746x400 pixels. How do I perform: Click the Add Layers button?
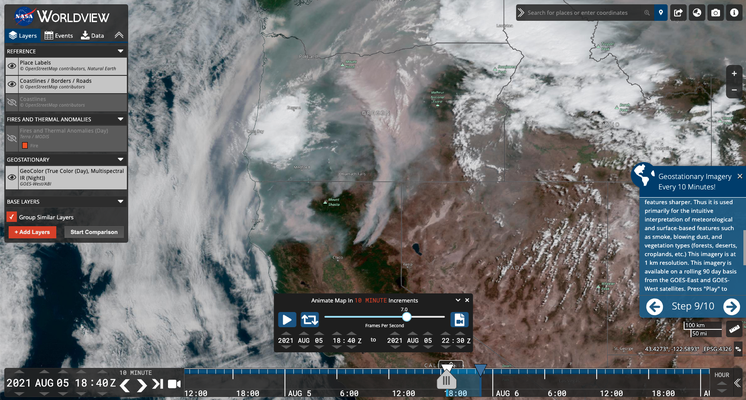(x=33, y=232)
